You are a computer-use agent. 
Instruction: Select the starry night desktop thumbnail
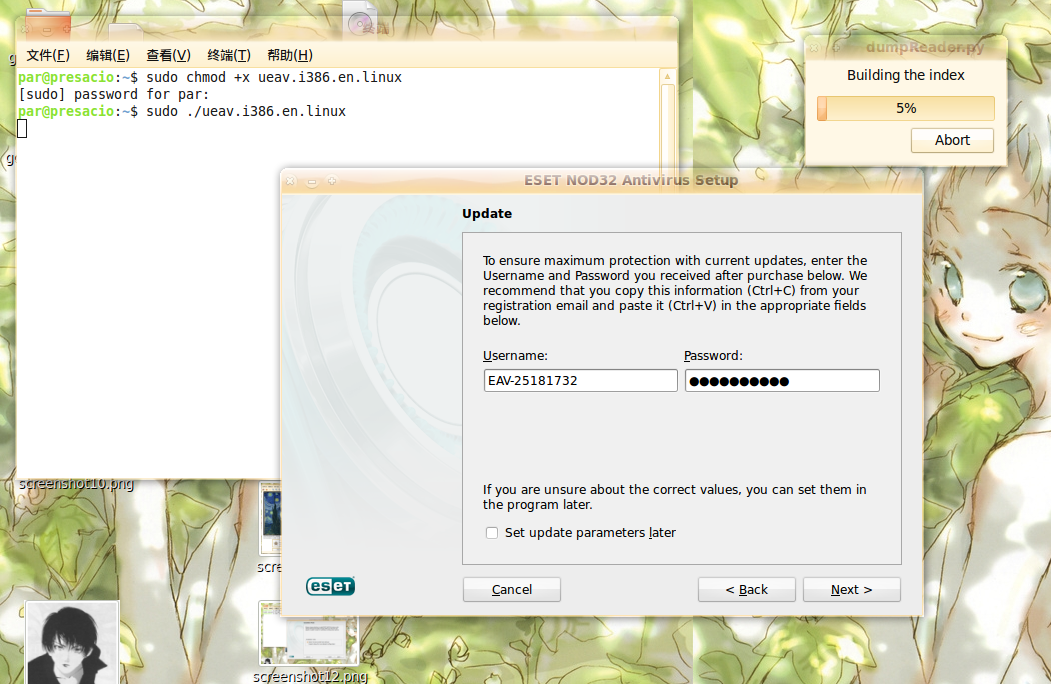tap(271, 518)
